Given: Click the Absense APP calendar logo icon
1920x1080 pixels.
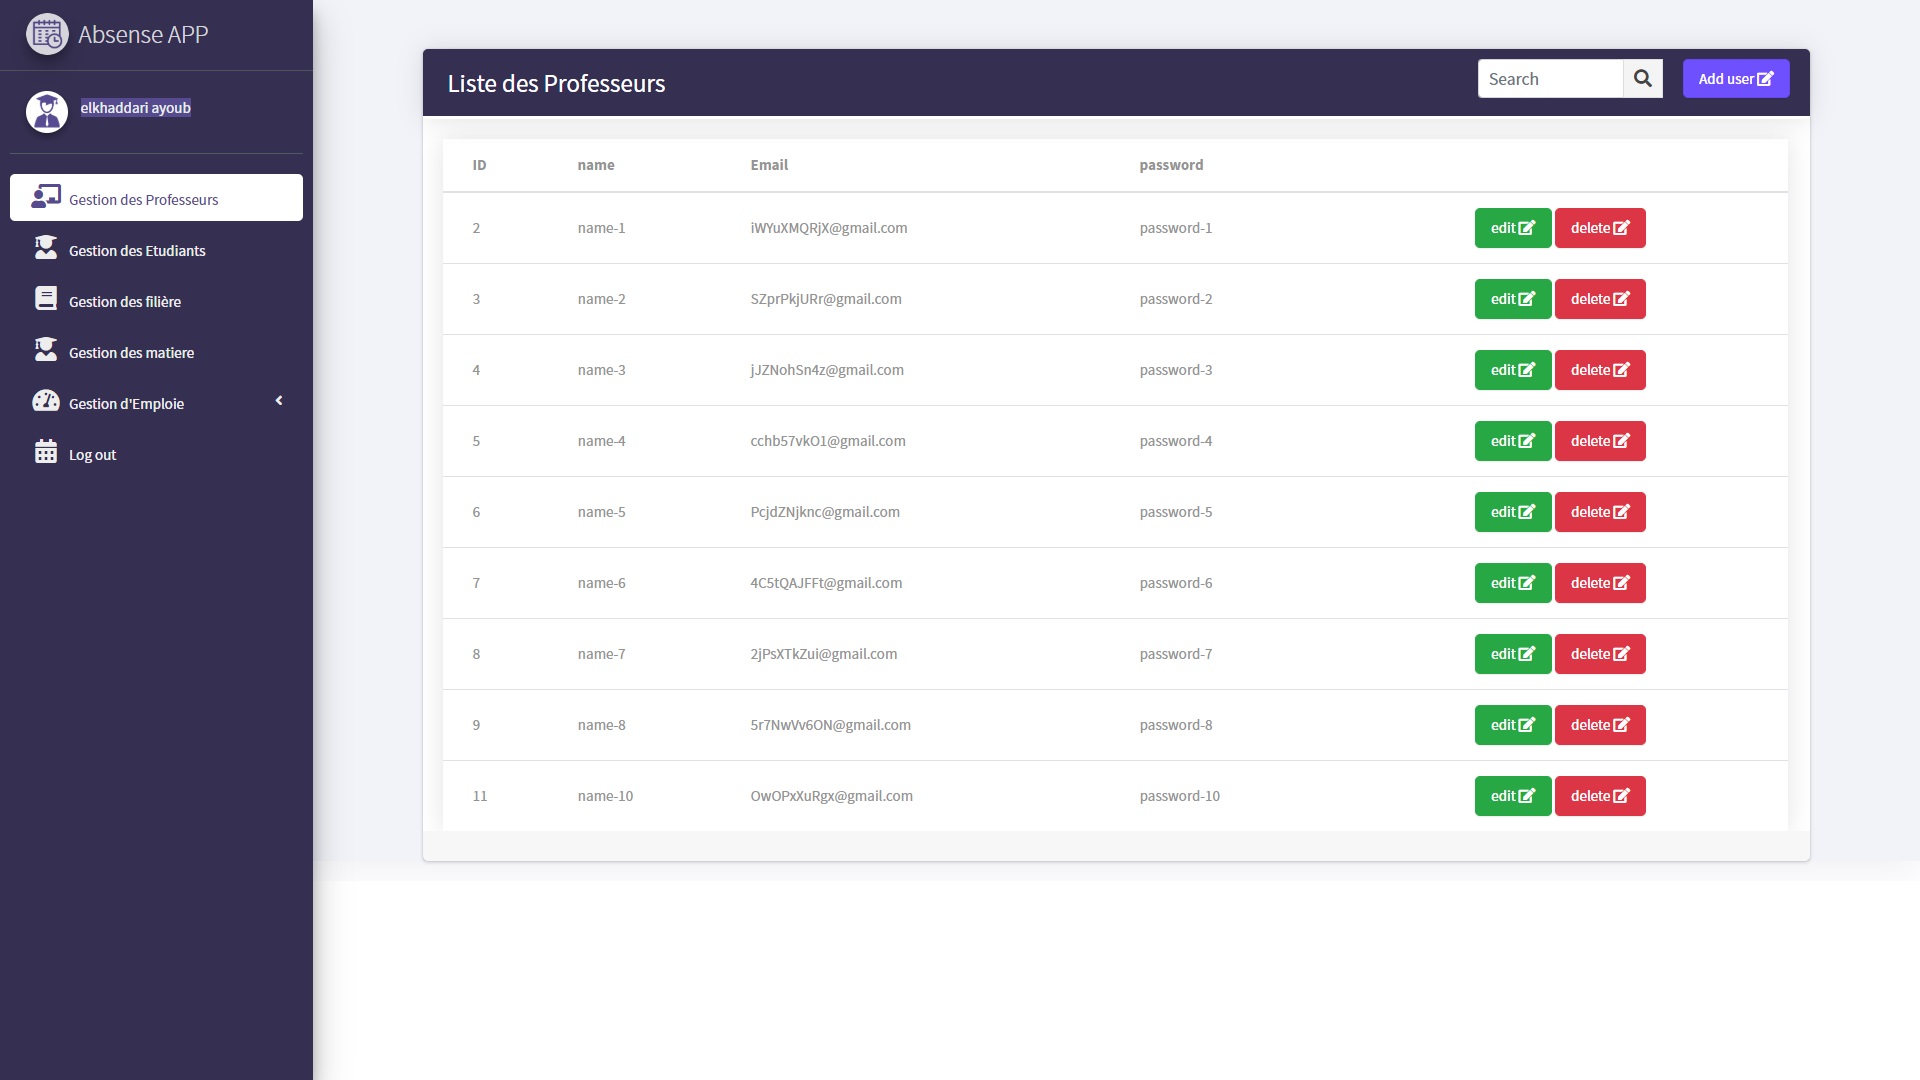Looking at the screenshot, I should pyautogui.click(x=46, y=35).
